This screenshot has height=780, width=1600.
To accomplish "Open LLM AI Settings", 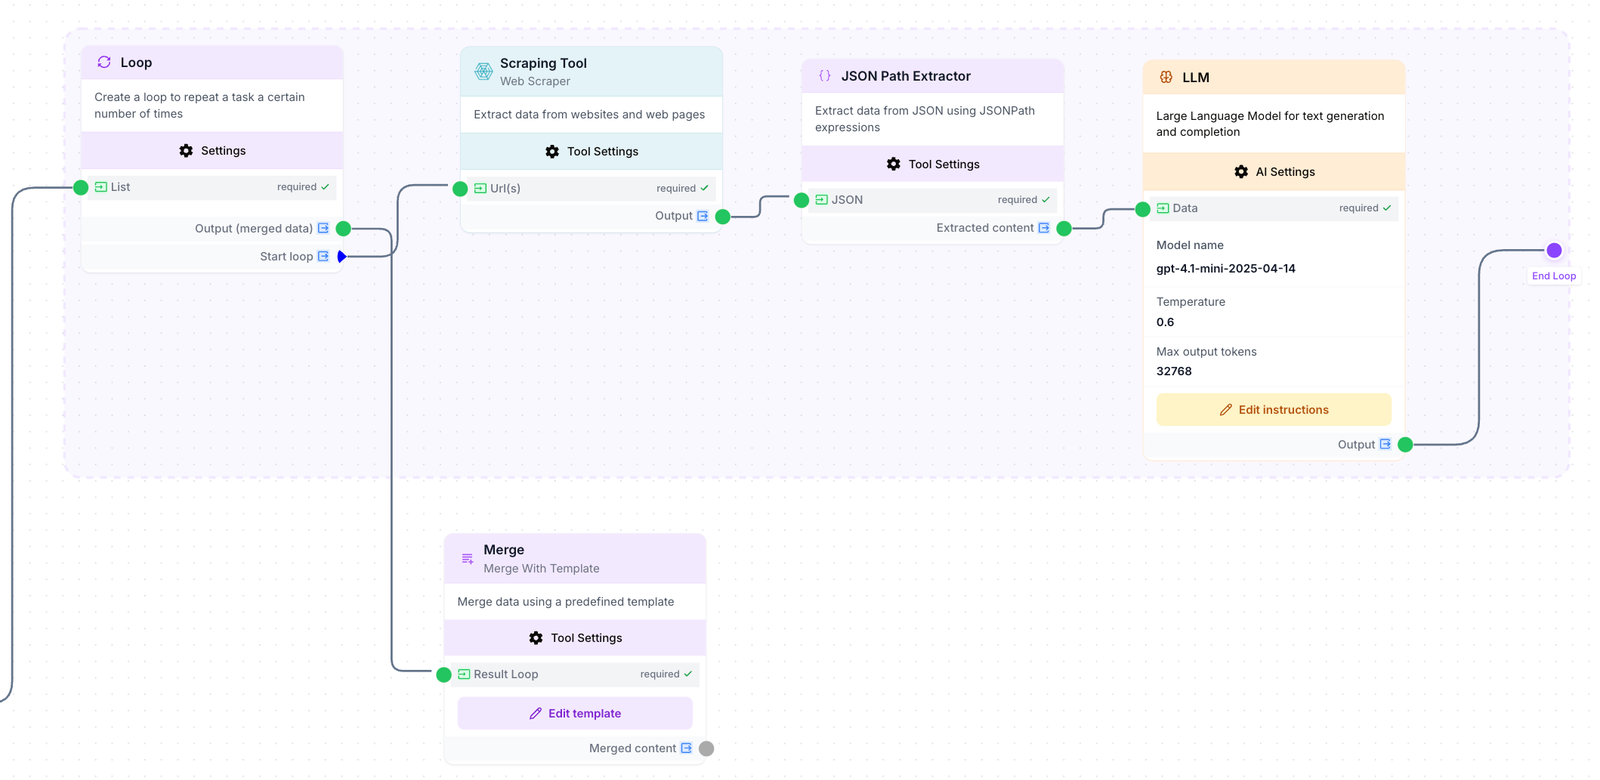I will click(x=1274, y=172).
